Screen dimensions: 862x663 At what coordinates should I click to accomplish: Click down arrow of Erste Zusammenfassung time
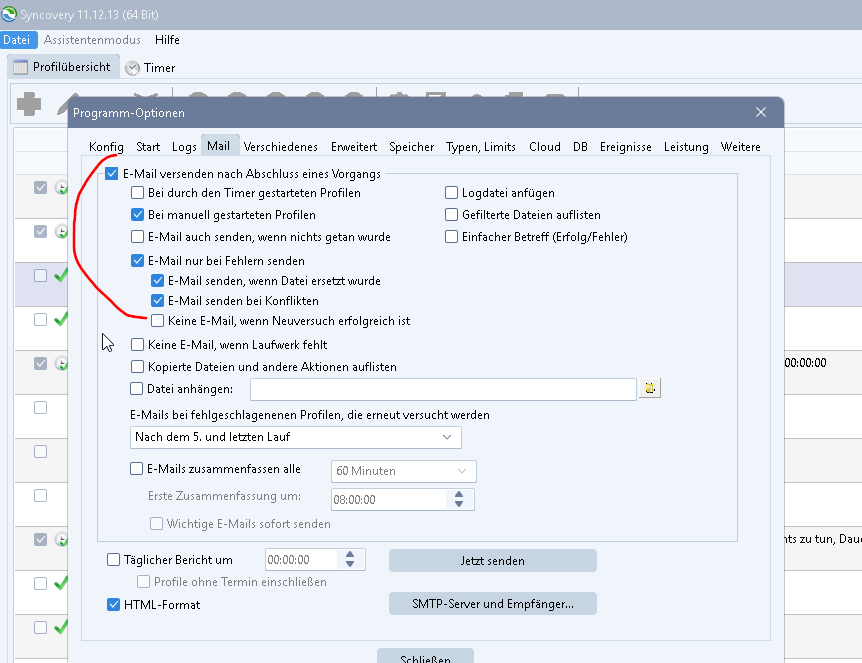(459, 504)
